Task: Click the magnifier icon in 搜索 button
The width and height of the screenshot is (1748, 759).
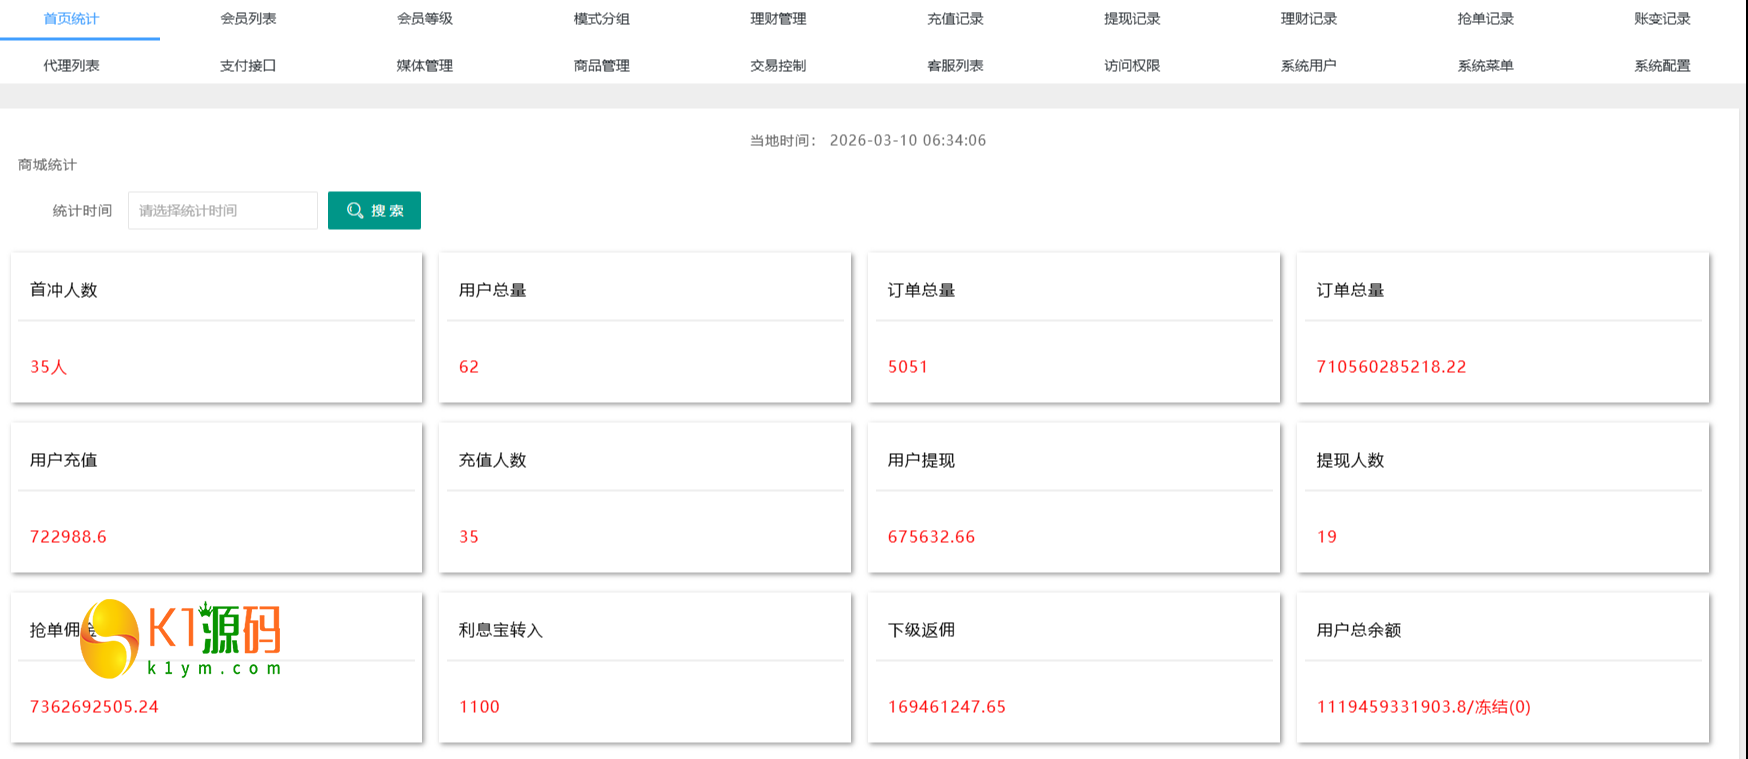Action: pos(355,210)
